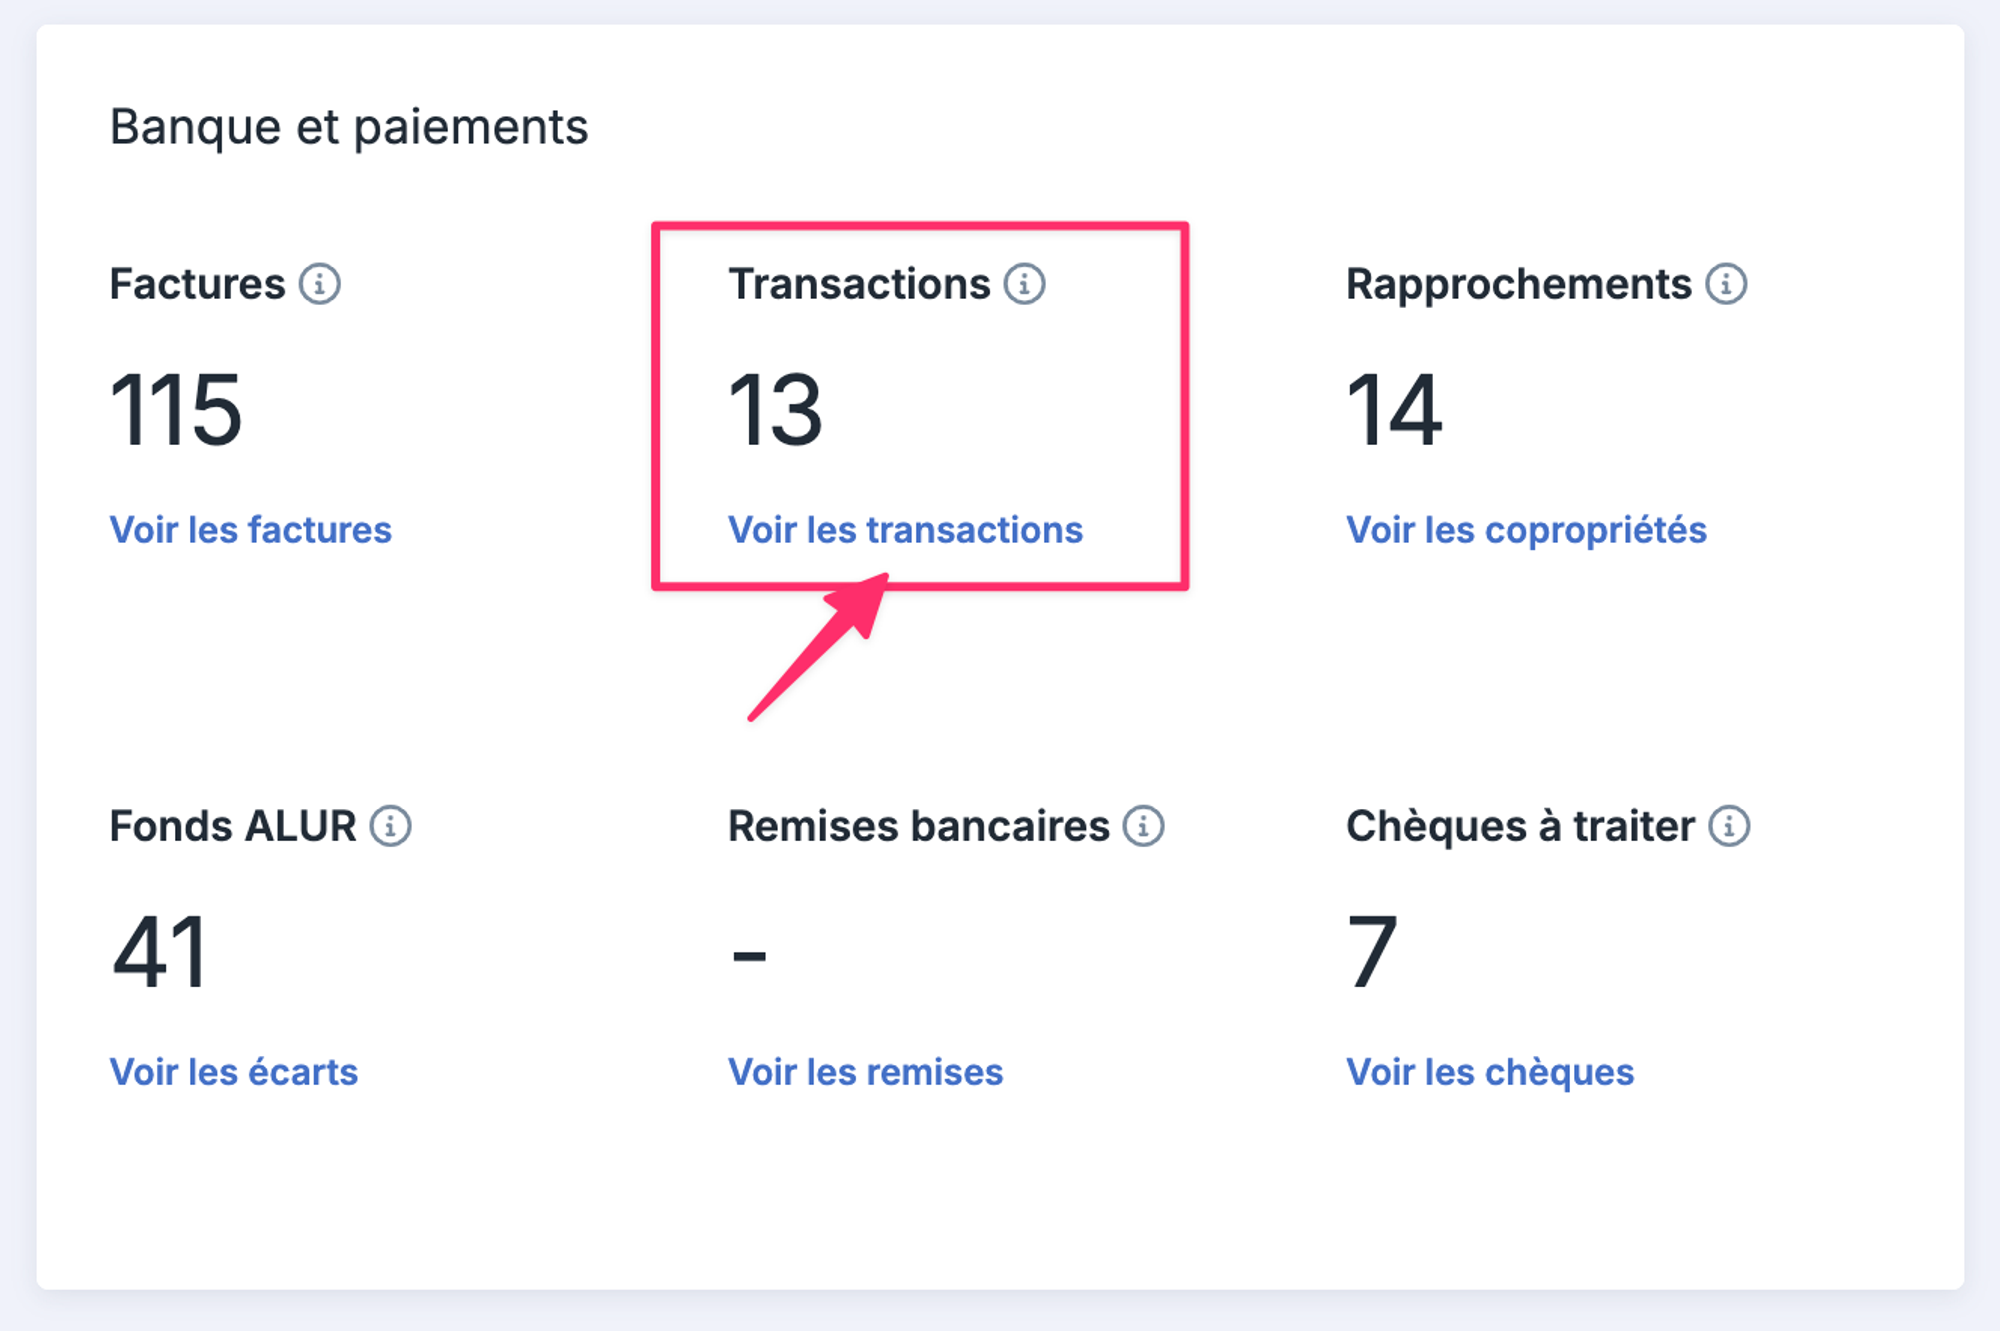Click the number 7 under Chèques à traiter
Viewport: 2000px width, 1331px height.
[1372, 952]
